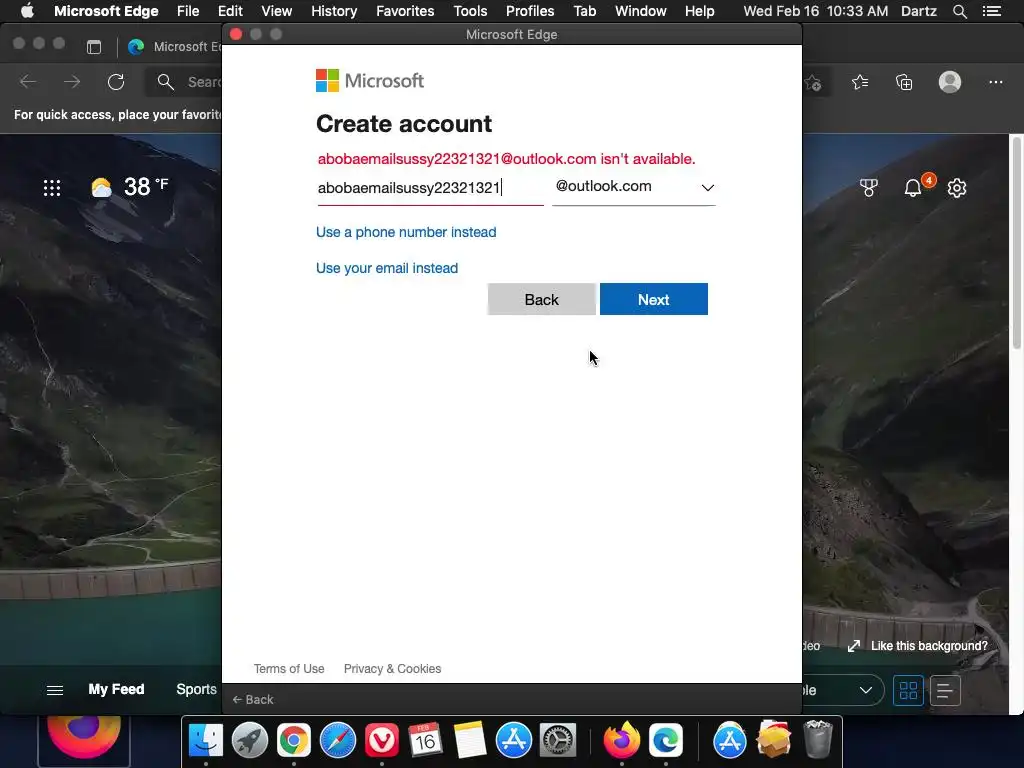
Task: Open Finder from the dock
Action: coord(206,741)
